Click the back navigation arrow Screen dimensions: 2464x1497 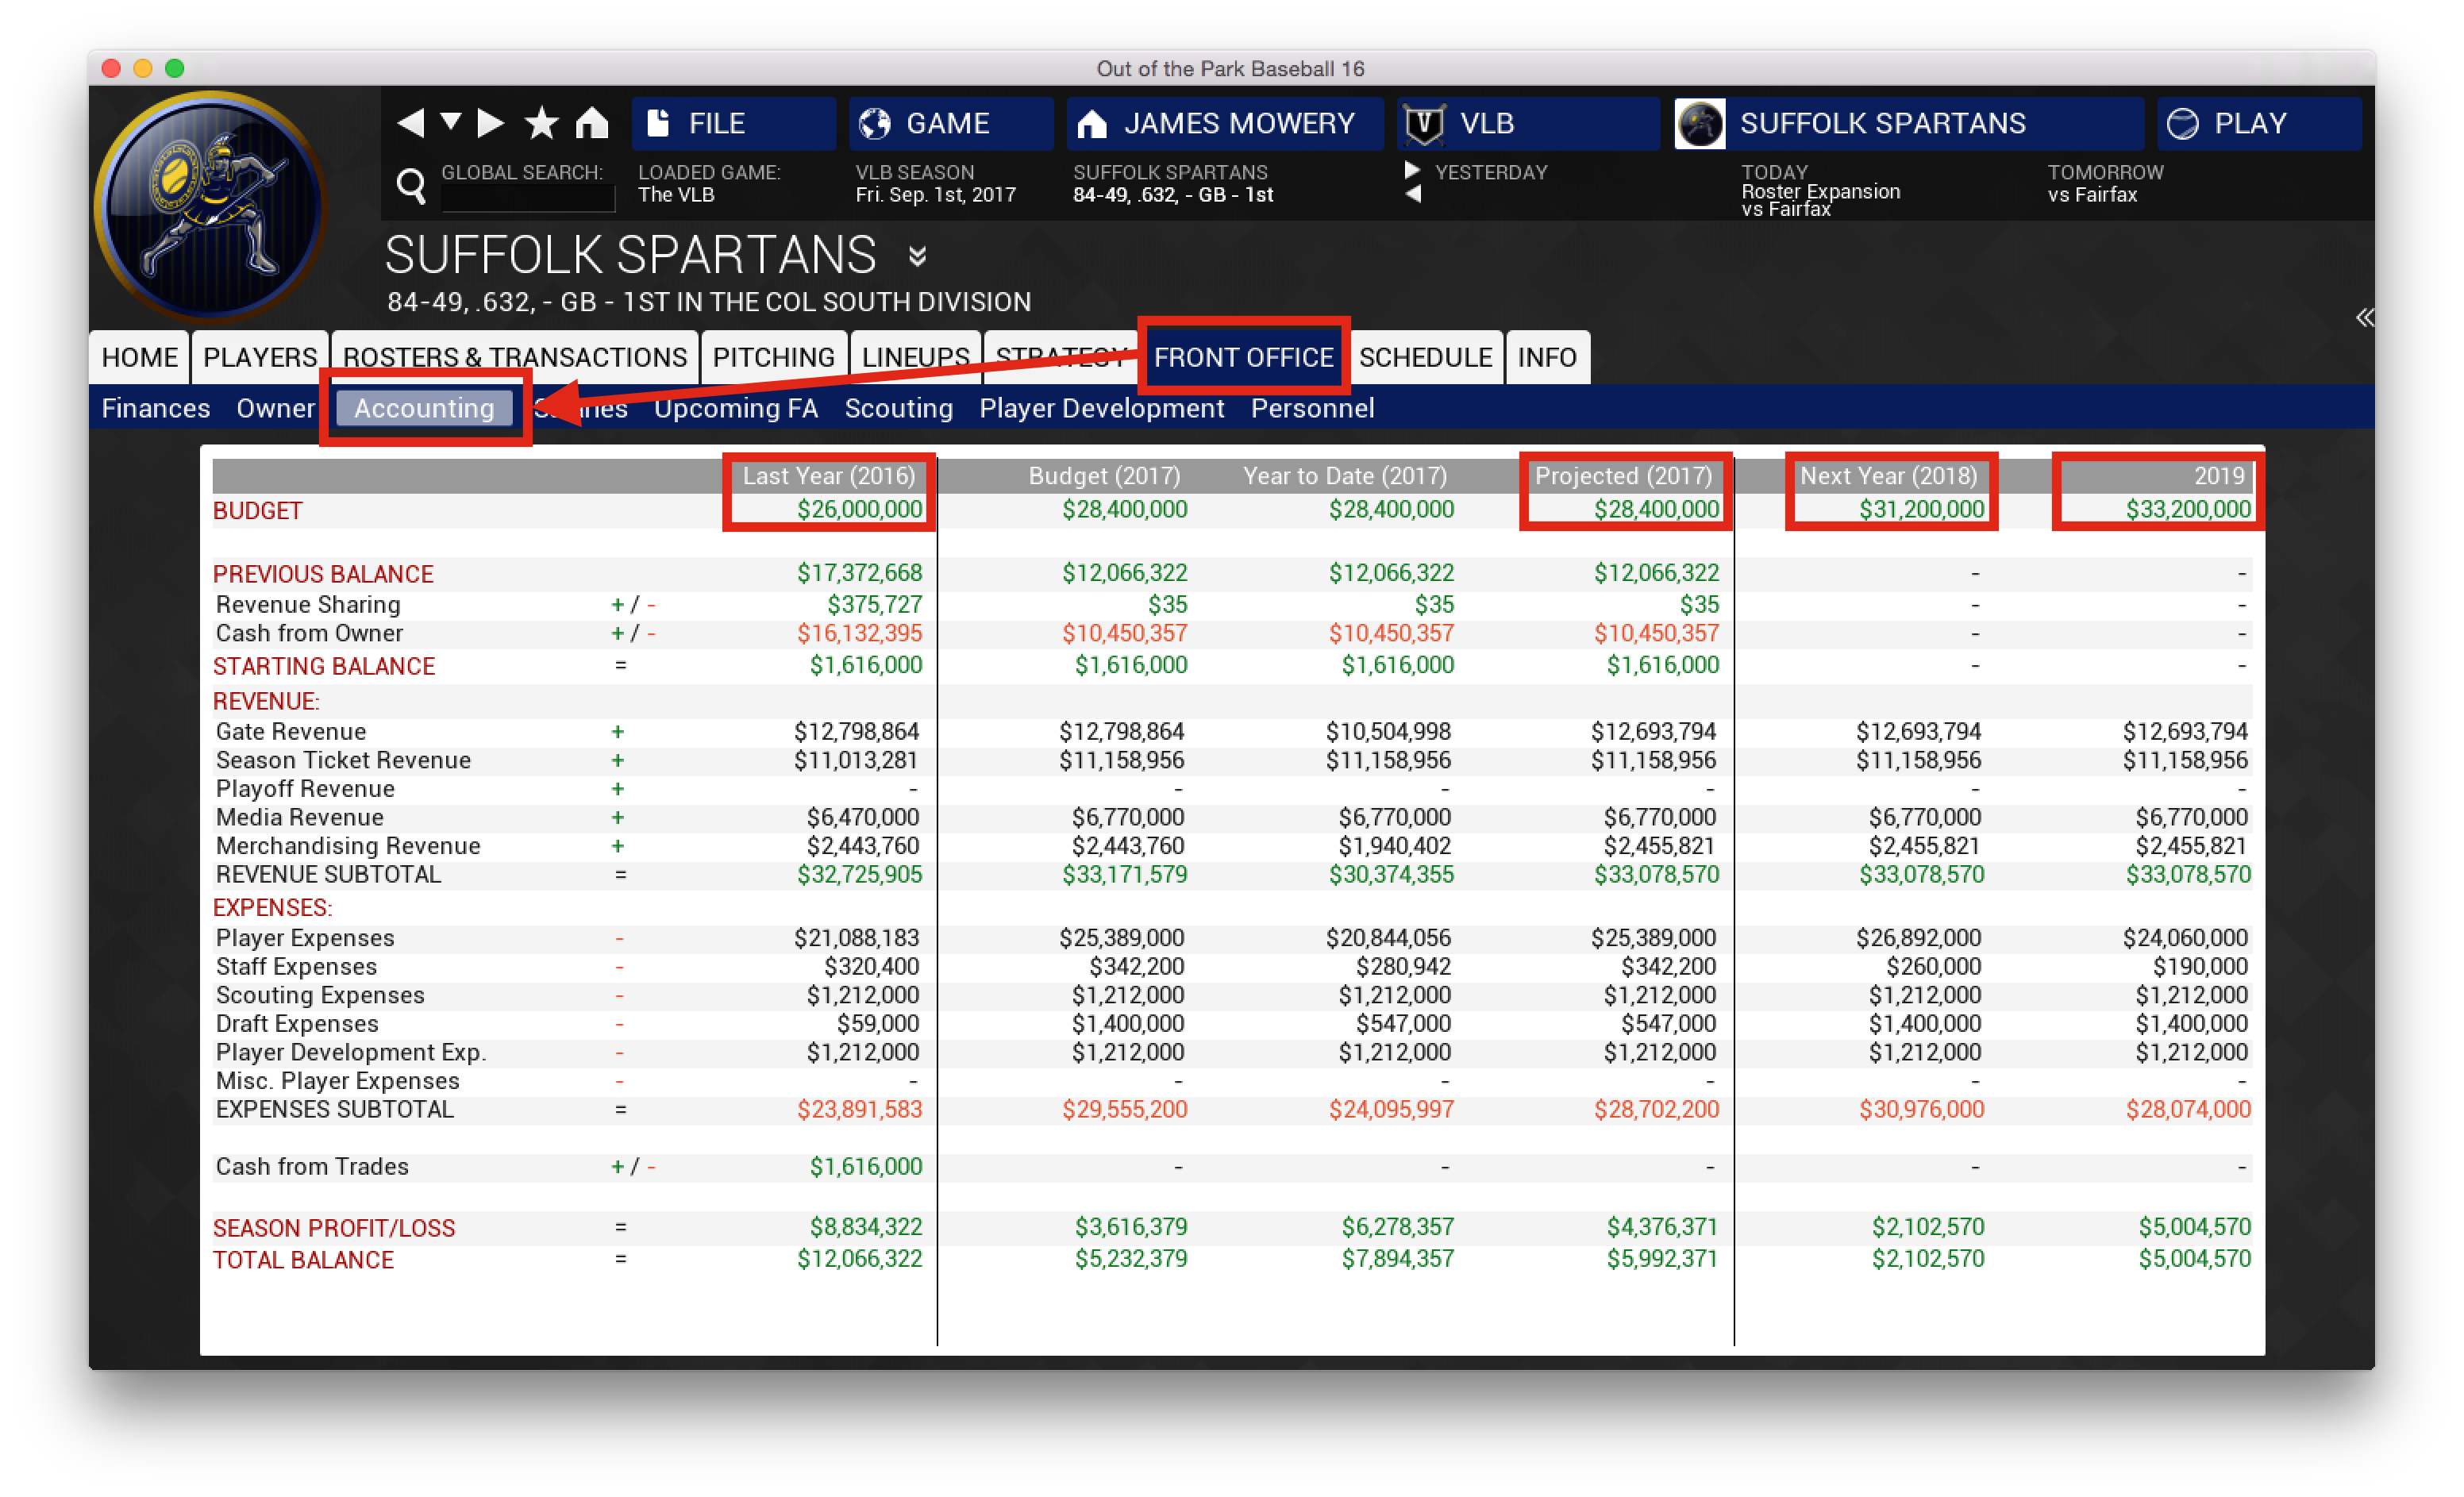click(x=411, y=123)
